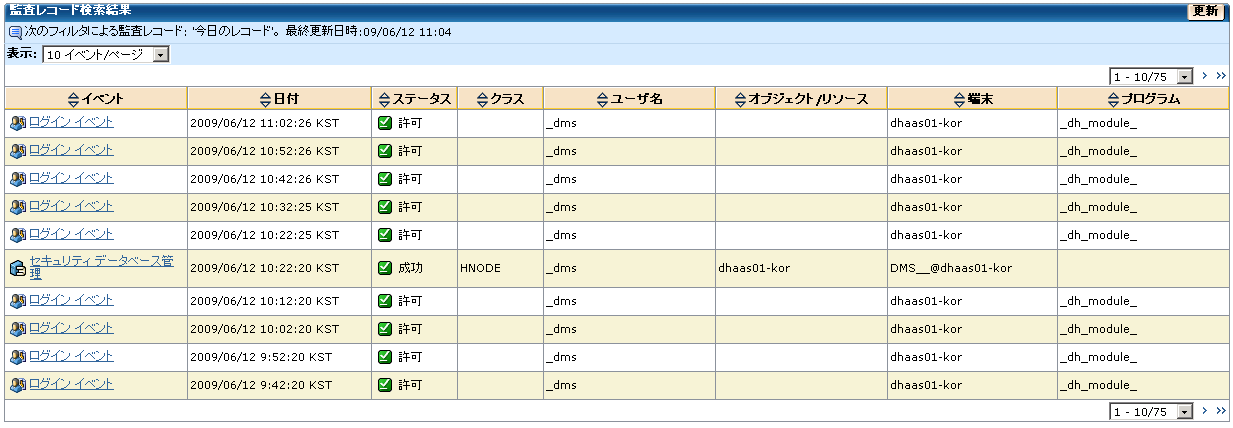Image resolution: width=1233 pixels, height=428 pixels.
Task: Click login event icon in 10:42:26 row
Action: [x=18, y=179]
